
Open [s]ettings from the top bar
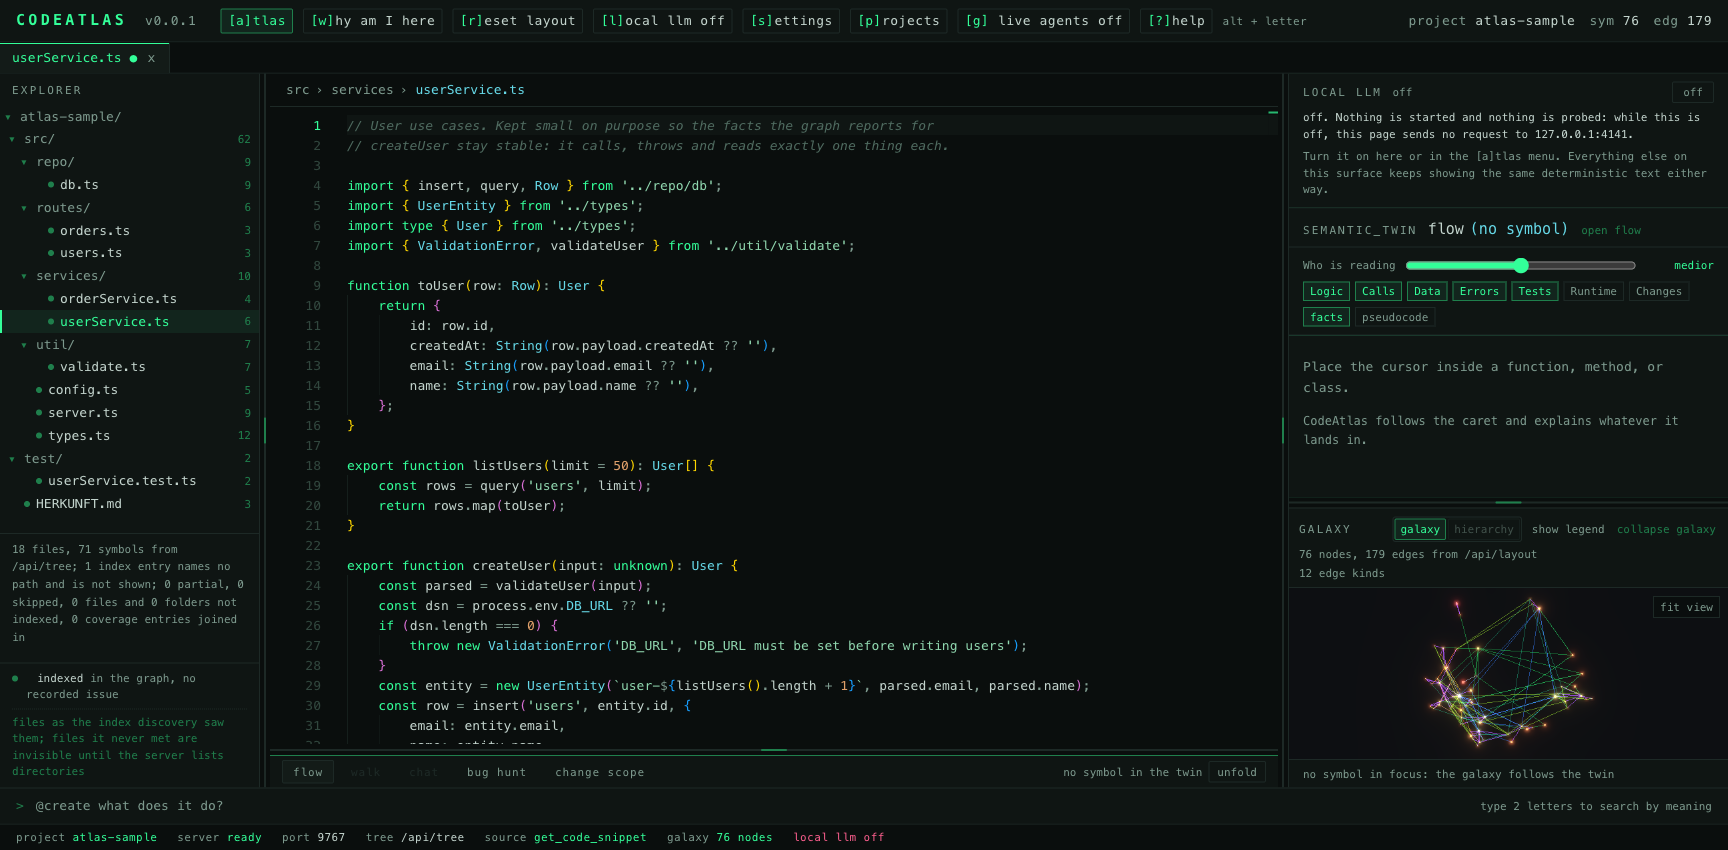click(x=791, y=21)
